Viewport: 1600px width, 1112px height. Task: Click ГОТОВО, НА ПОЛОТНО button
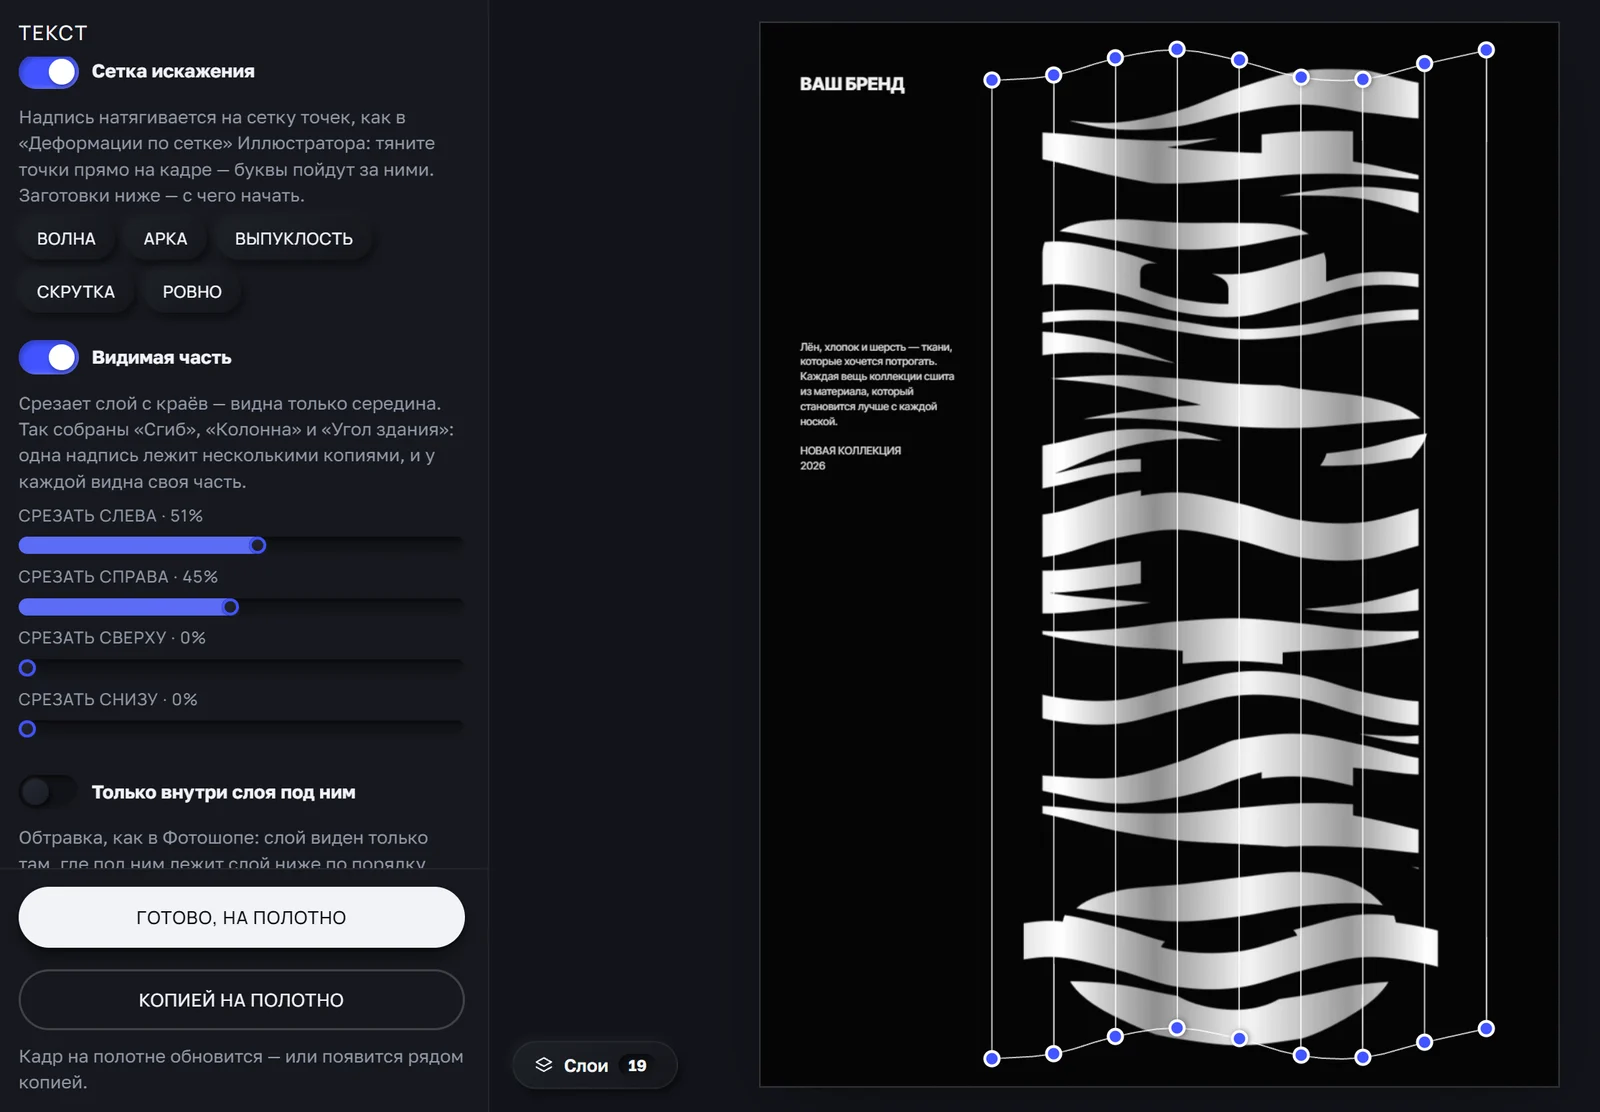[x=241, y=917]
